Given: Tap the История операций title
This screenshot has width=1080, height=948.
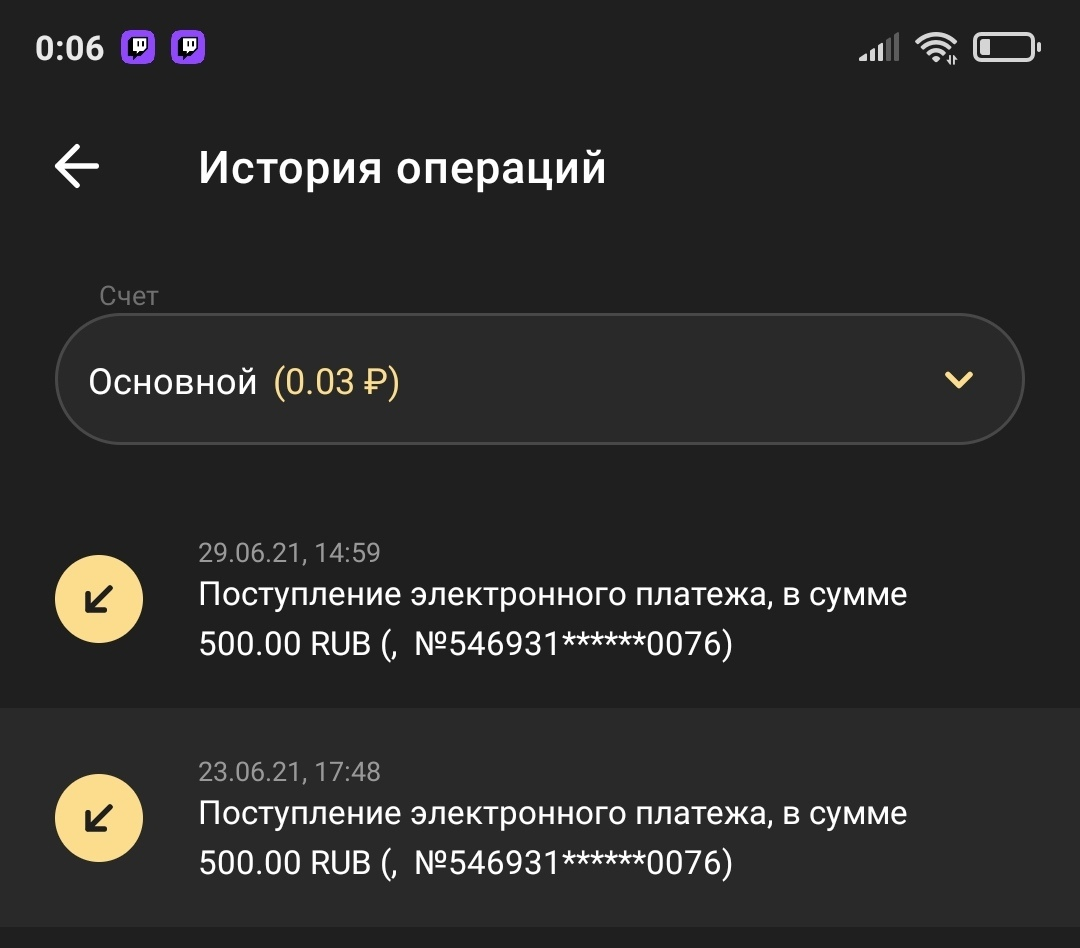Looking at the screenshot, I should [x=402, y=168].
